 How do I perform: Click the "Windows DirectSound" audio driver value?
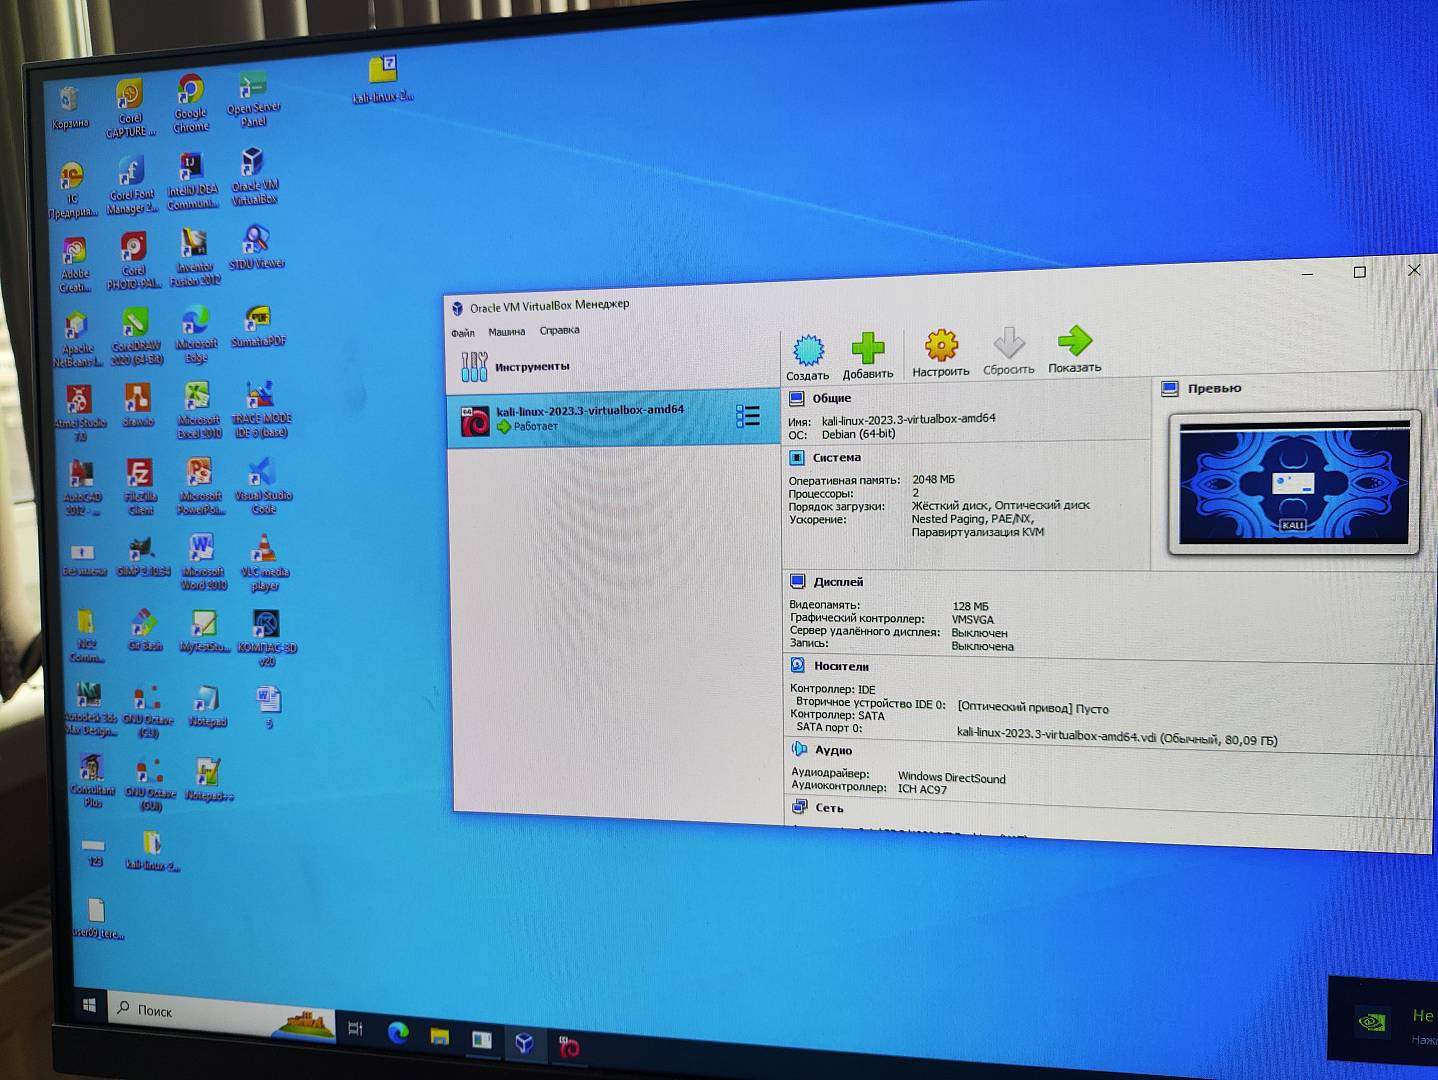(x=952, y=778)
